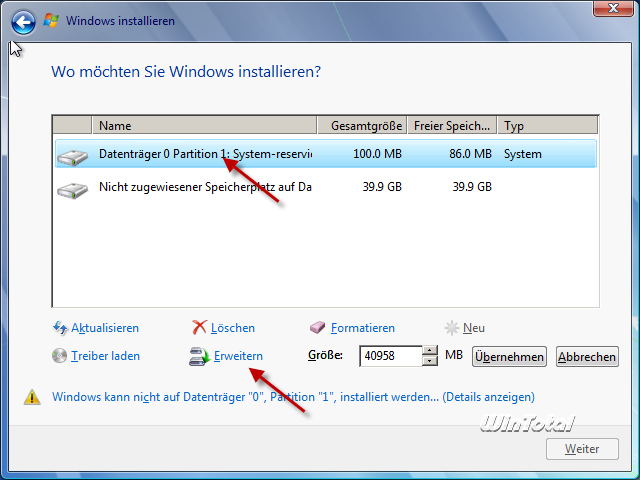
Task: Click the star icon beside Neu
Action: (452, 328)
